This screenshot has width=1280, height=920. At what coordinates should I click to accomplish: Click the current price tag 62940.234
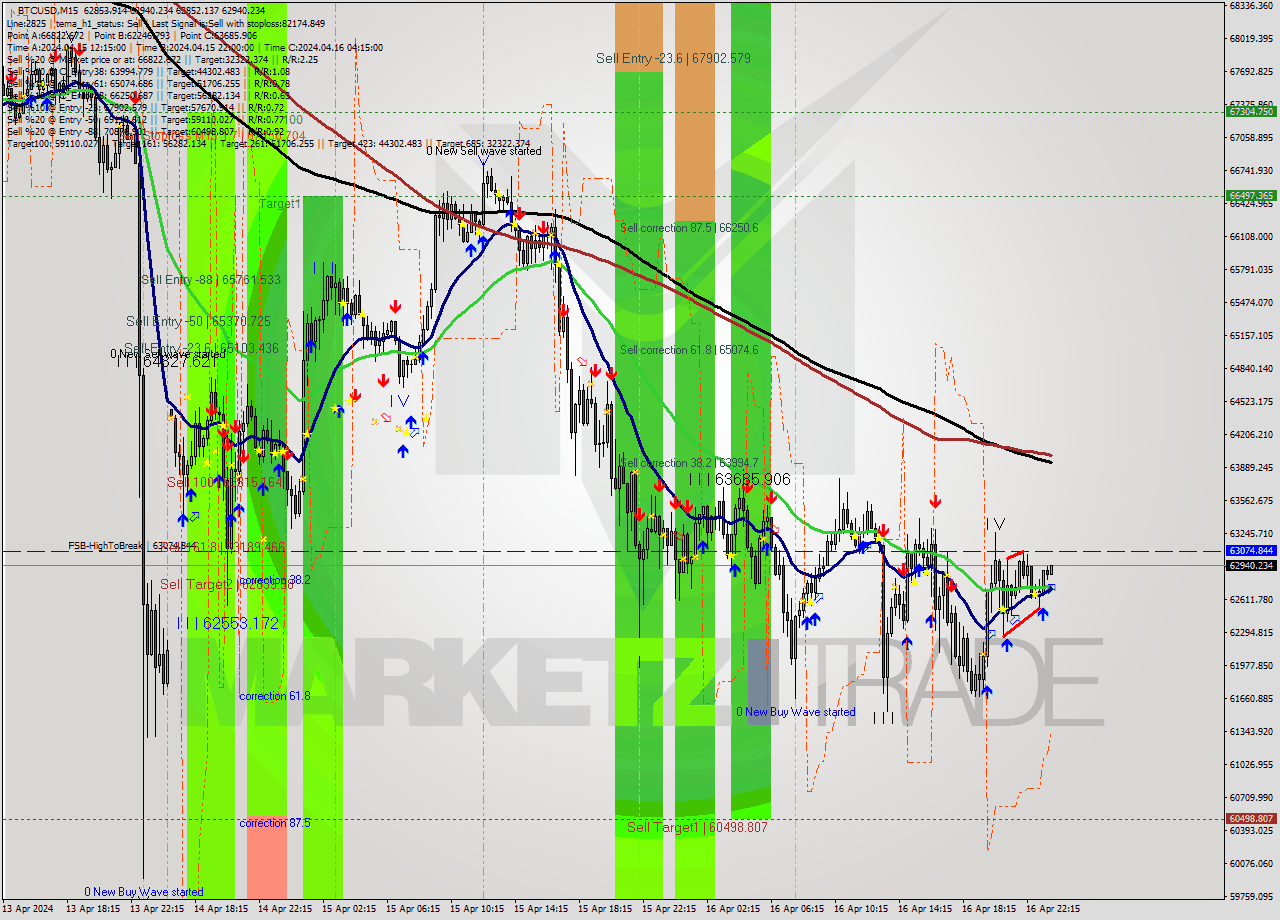tap(1250, 565)
